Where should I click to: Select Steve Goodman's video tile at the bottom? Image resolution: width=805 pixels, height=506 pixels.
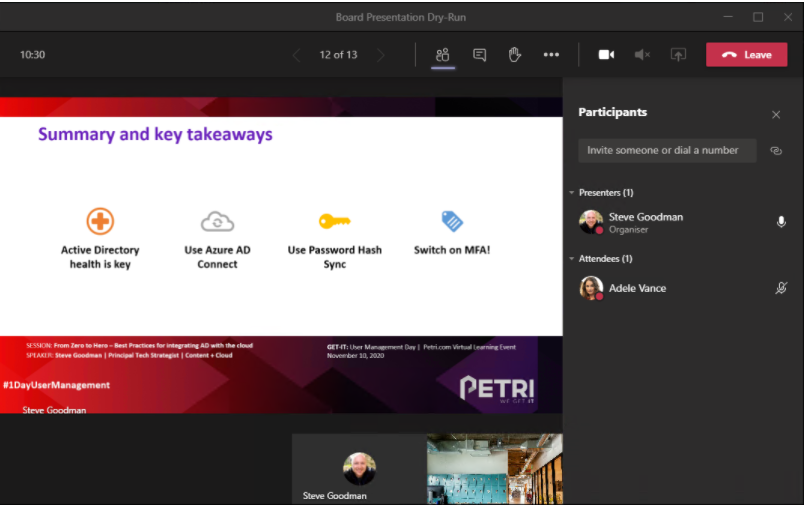[x=359, y=469]
